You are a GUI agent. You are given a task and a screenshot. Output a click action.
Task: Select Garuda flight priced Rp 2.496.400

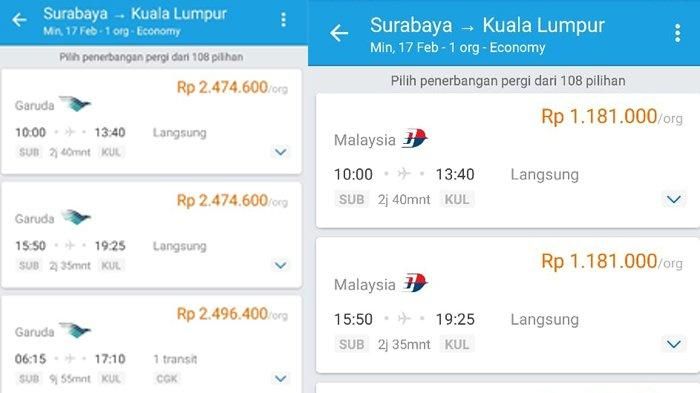point(151,344)
